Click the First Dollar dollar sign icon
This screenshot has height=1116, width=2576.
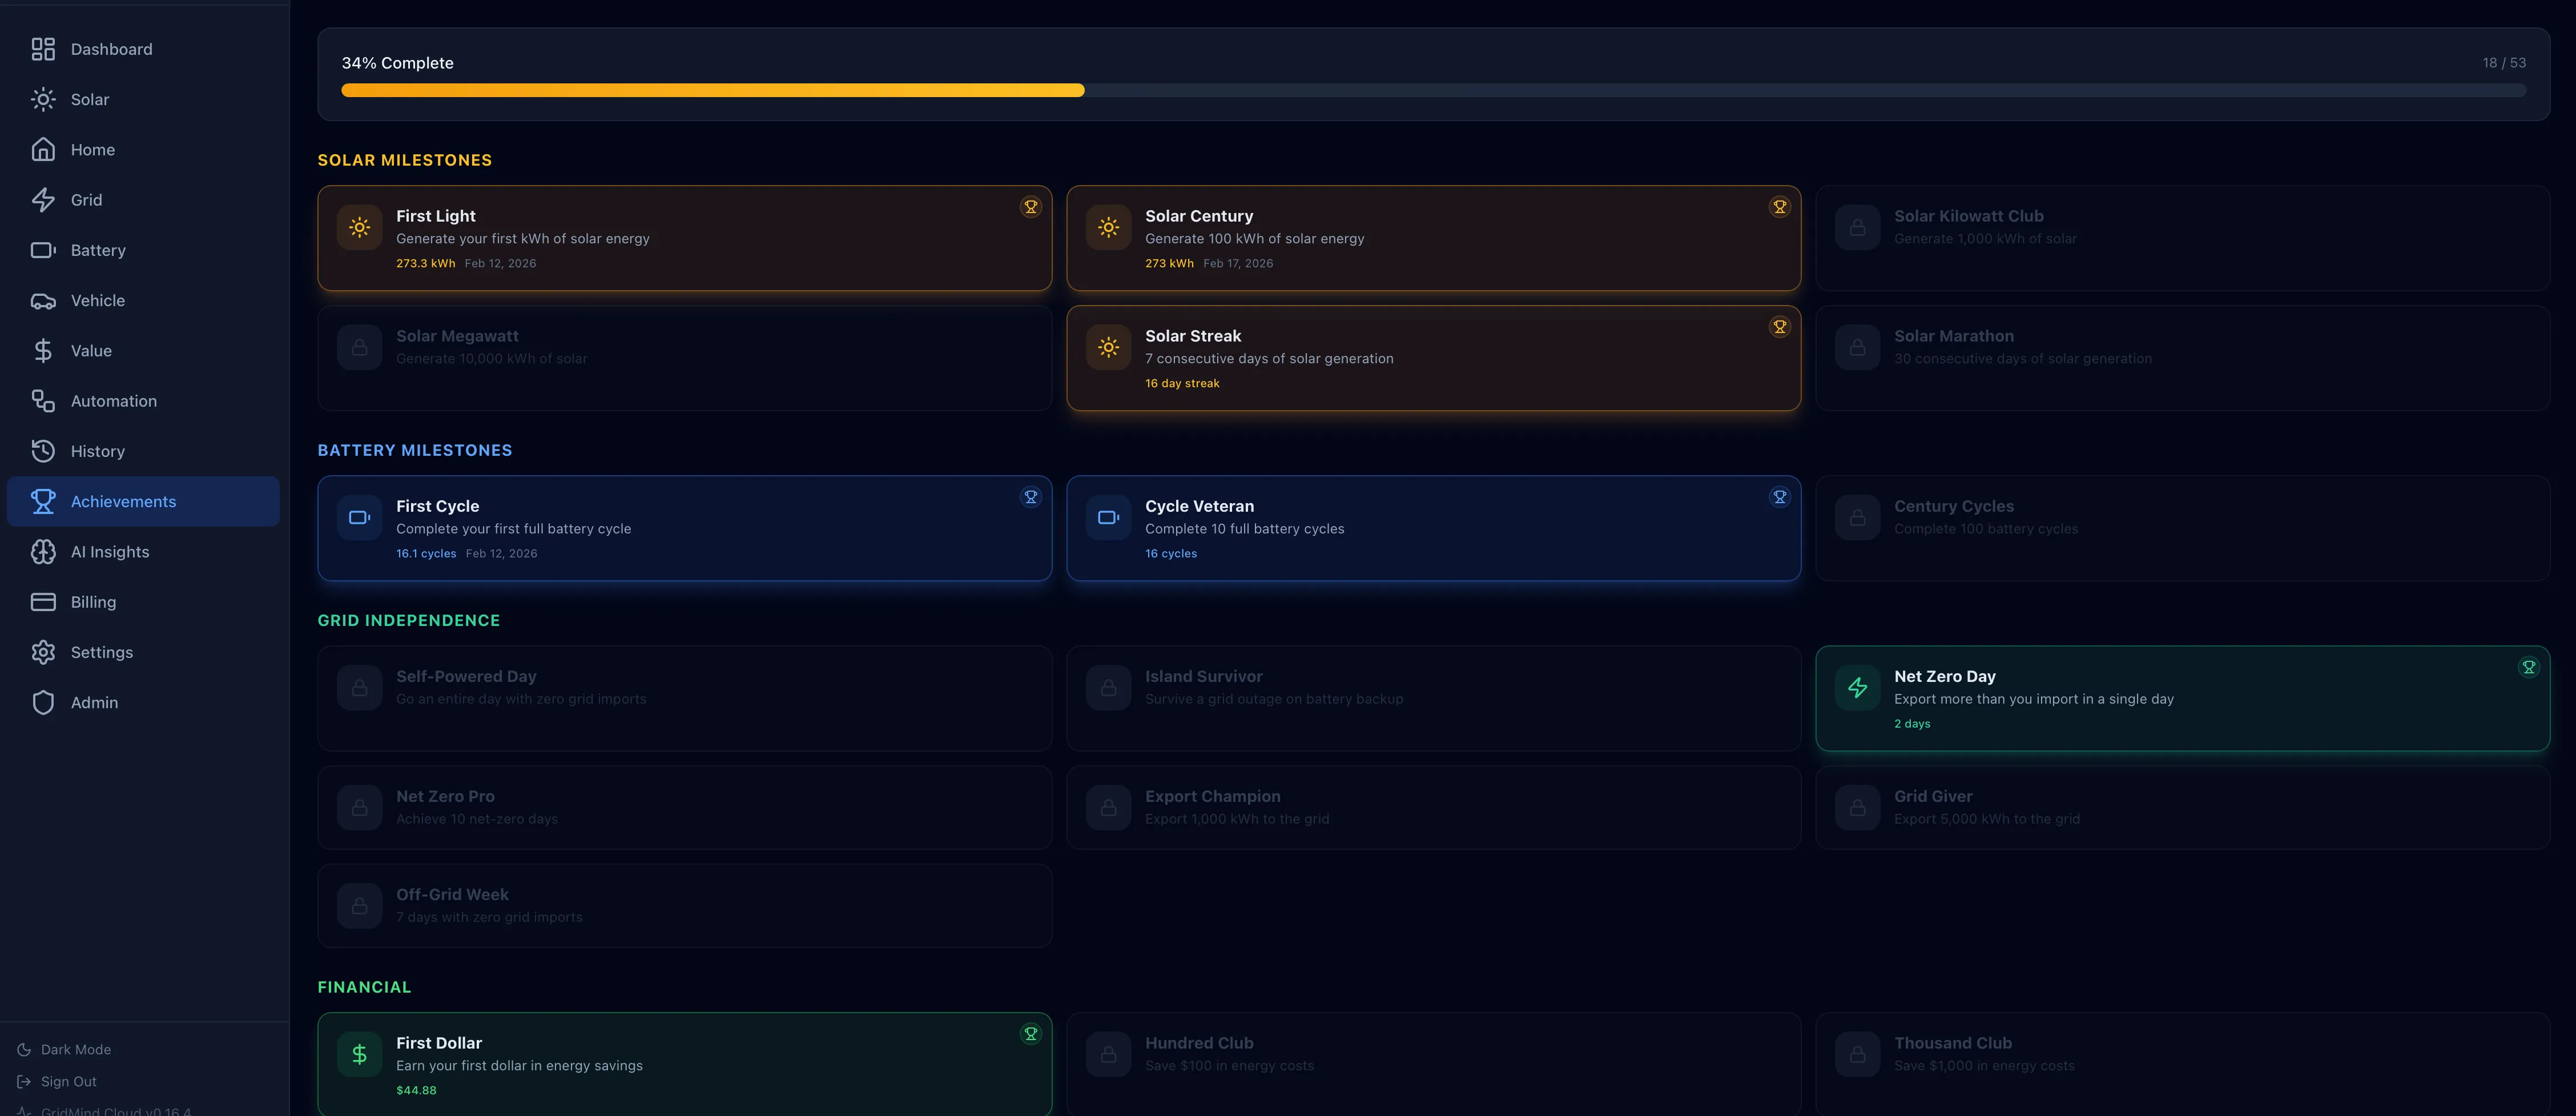click(360, 1055)
